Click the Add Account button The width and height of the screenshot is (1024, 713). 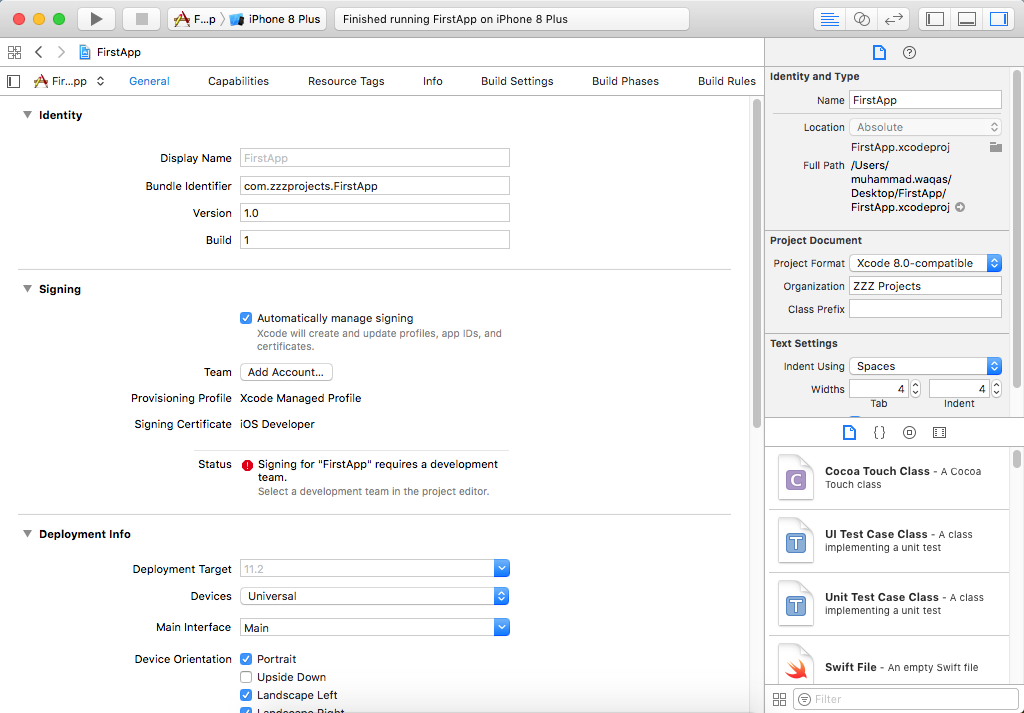tap(286, 372)
